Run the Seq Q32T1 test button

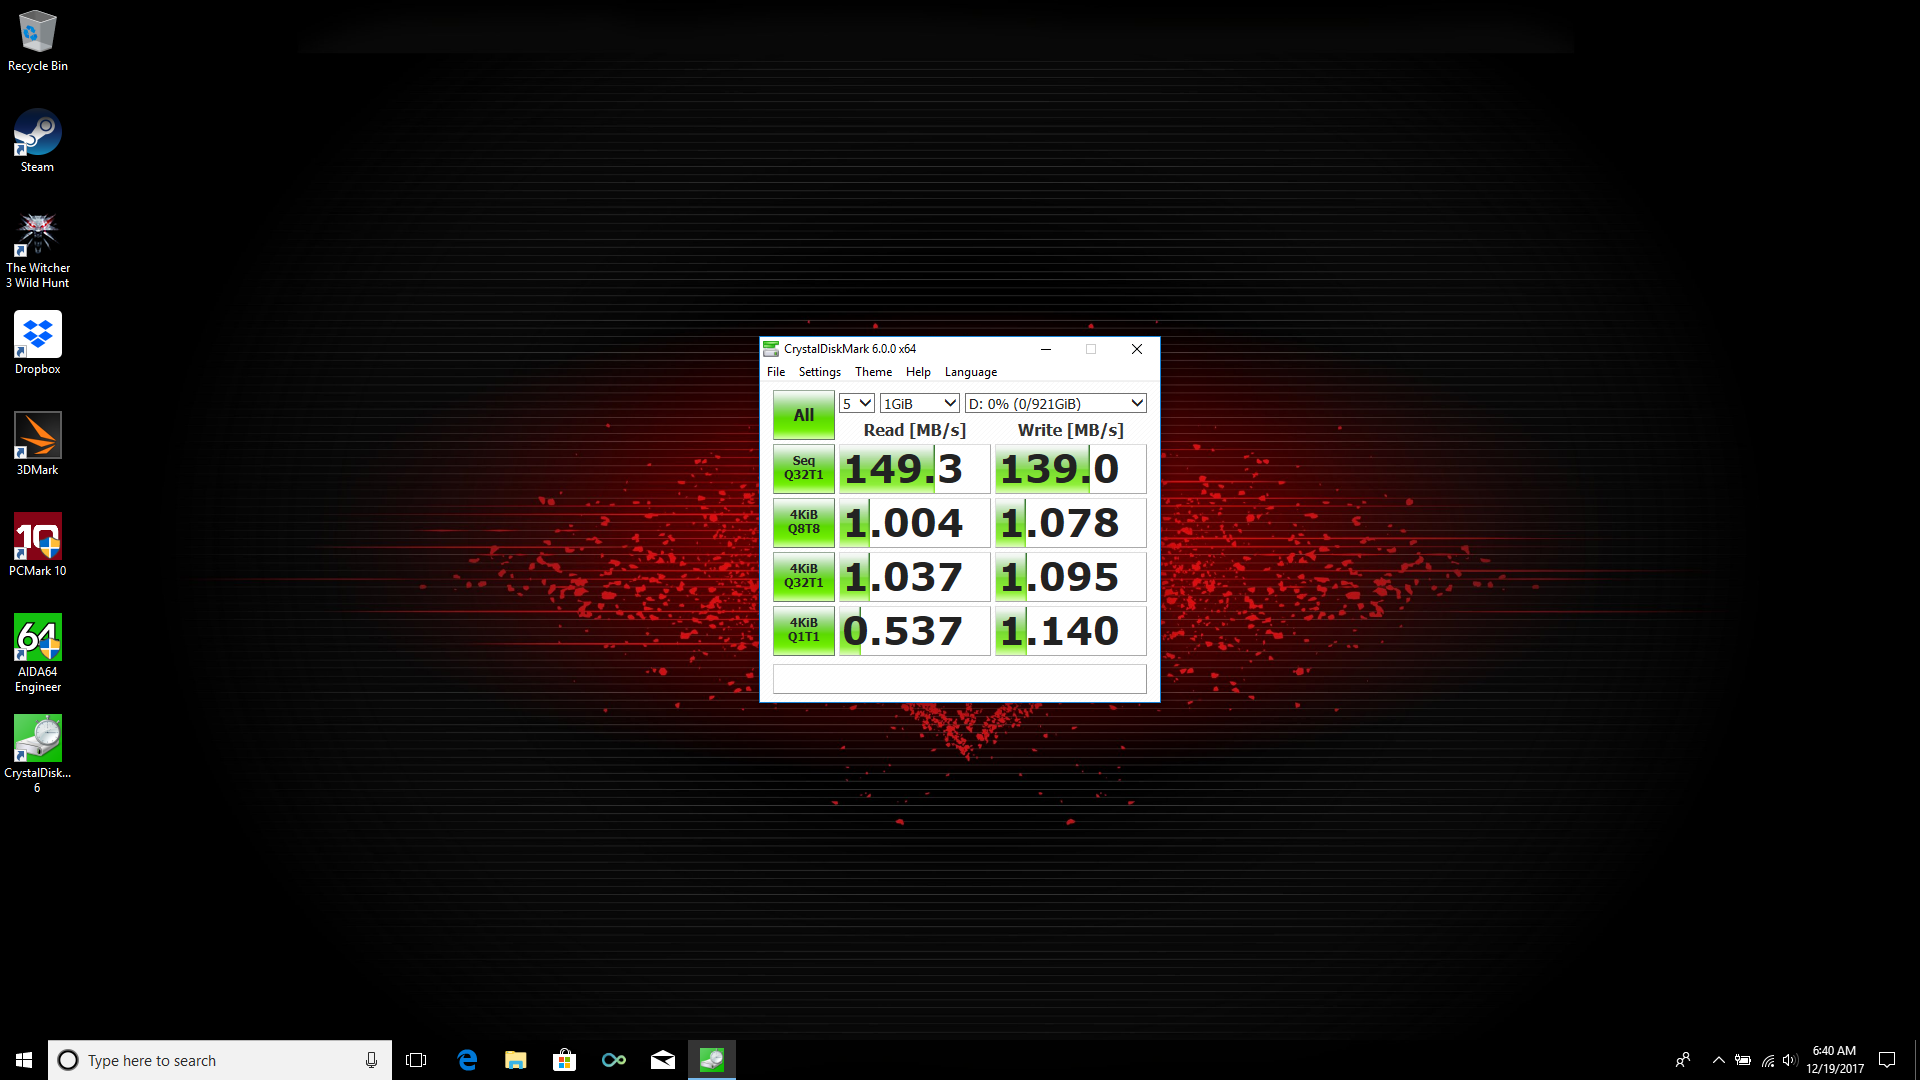803,468
